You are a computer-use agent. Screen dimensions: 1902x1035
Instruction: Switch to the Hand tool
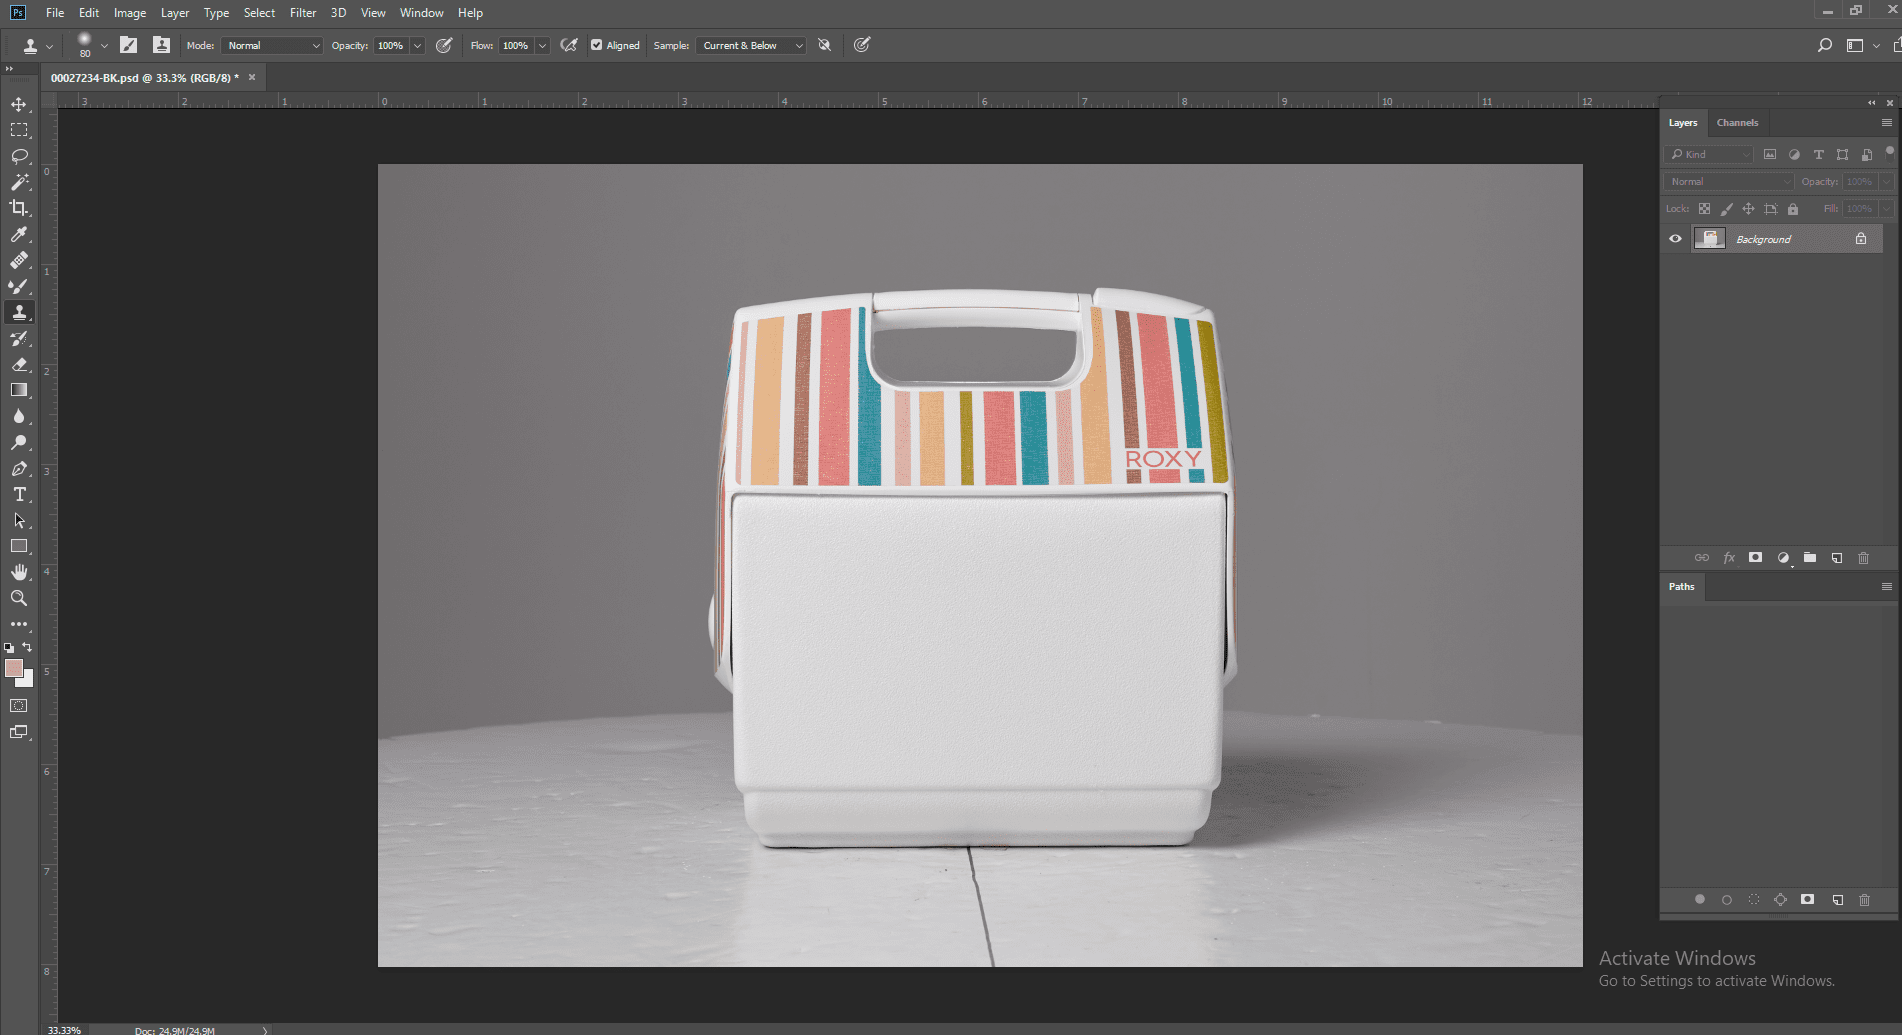[x=19, y=572]
